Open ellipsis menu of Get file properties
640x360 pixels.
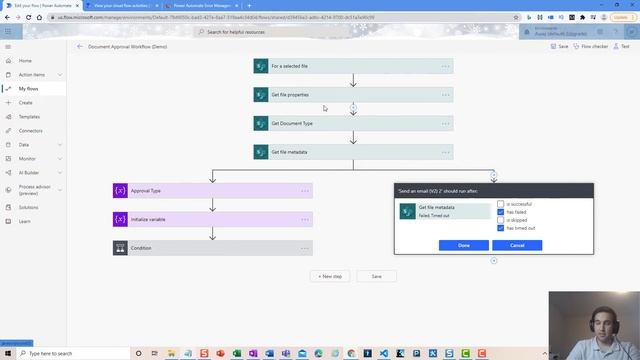[x=445, y=95]
